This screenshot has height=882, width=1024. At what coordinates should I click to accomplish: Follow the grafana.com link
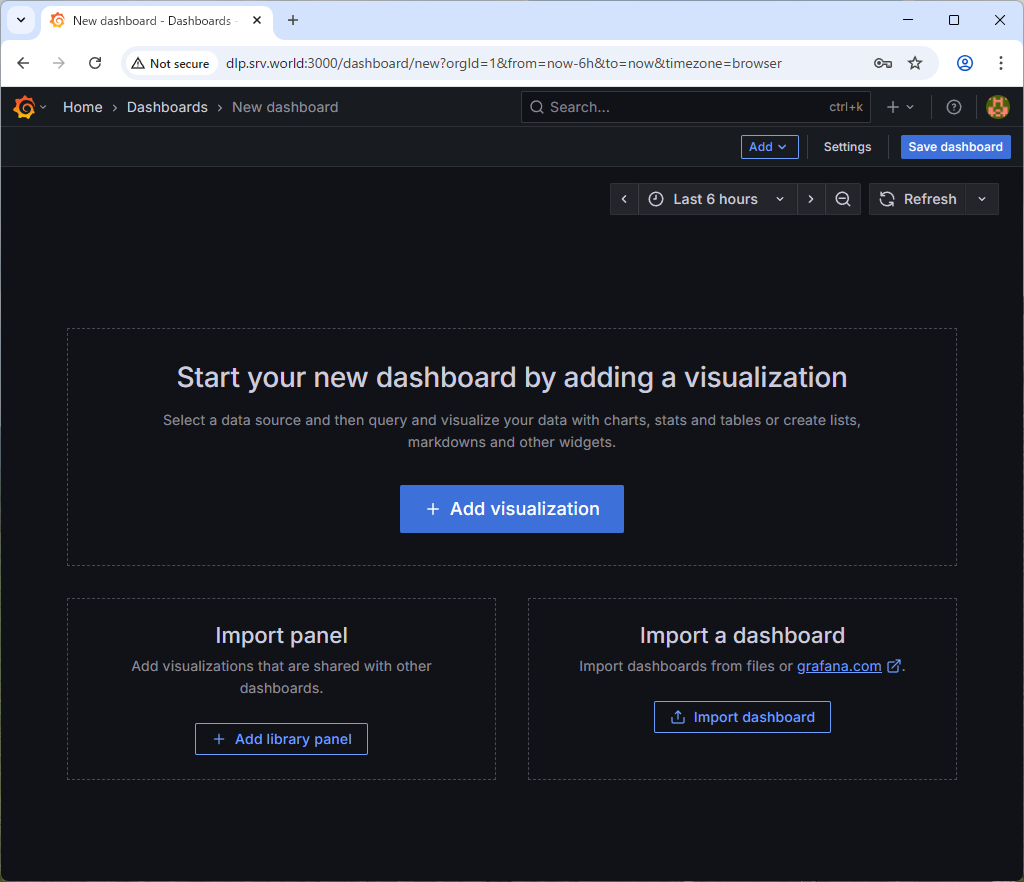click(839, 666)
